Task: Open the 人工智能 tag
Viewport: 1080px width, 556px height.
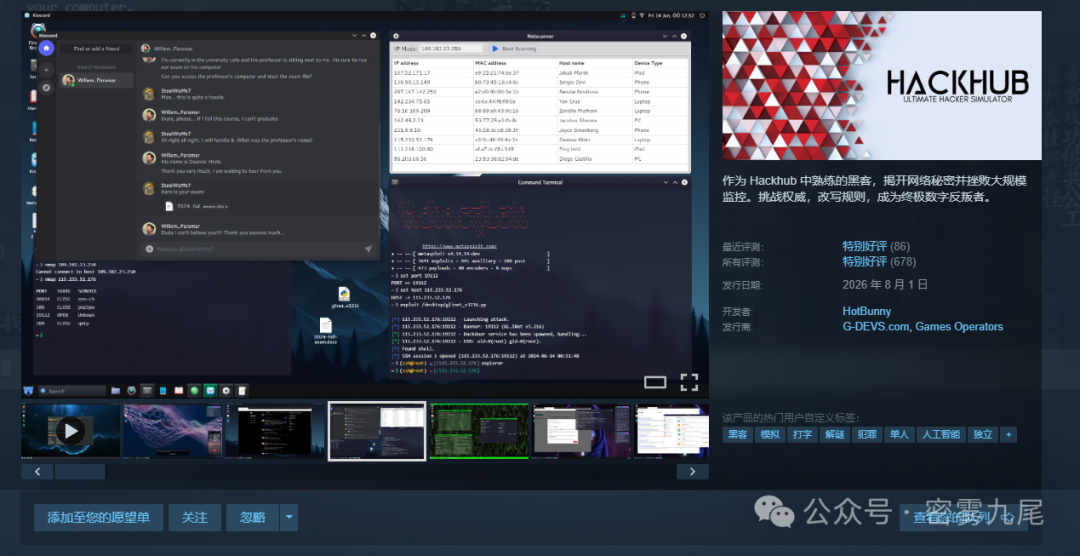Action: coord(941,435)
